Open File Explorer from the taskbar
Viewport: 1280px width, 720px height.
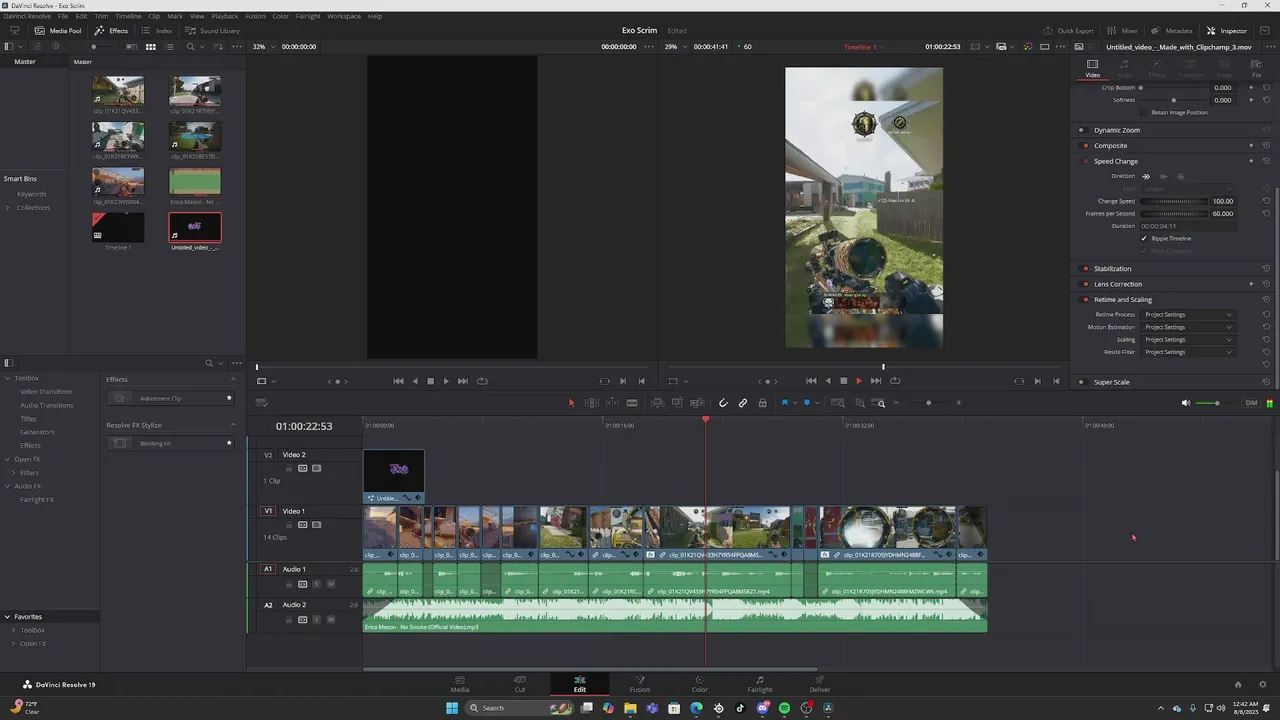[x=630, y=708]
